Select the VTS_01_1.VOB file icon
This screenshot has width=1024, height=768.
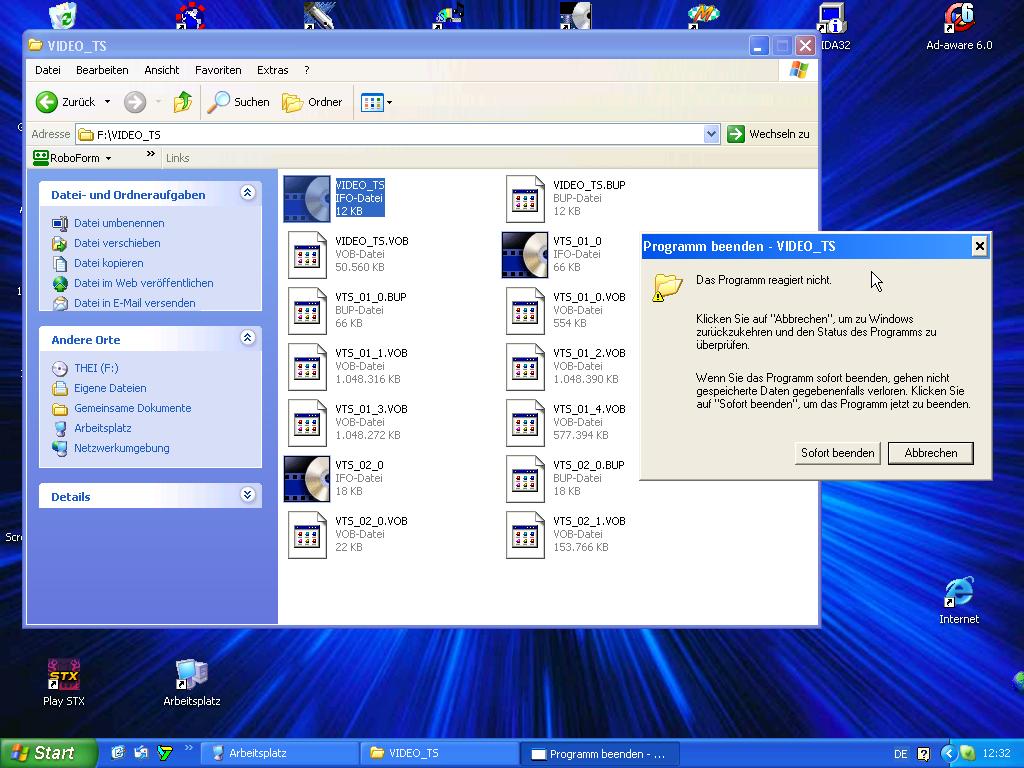(307, 367)
